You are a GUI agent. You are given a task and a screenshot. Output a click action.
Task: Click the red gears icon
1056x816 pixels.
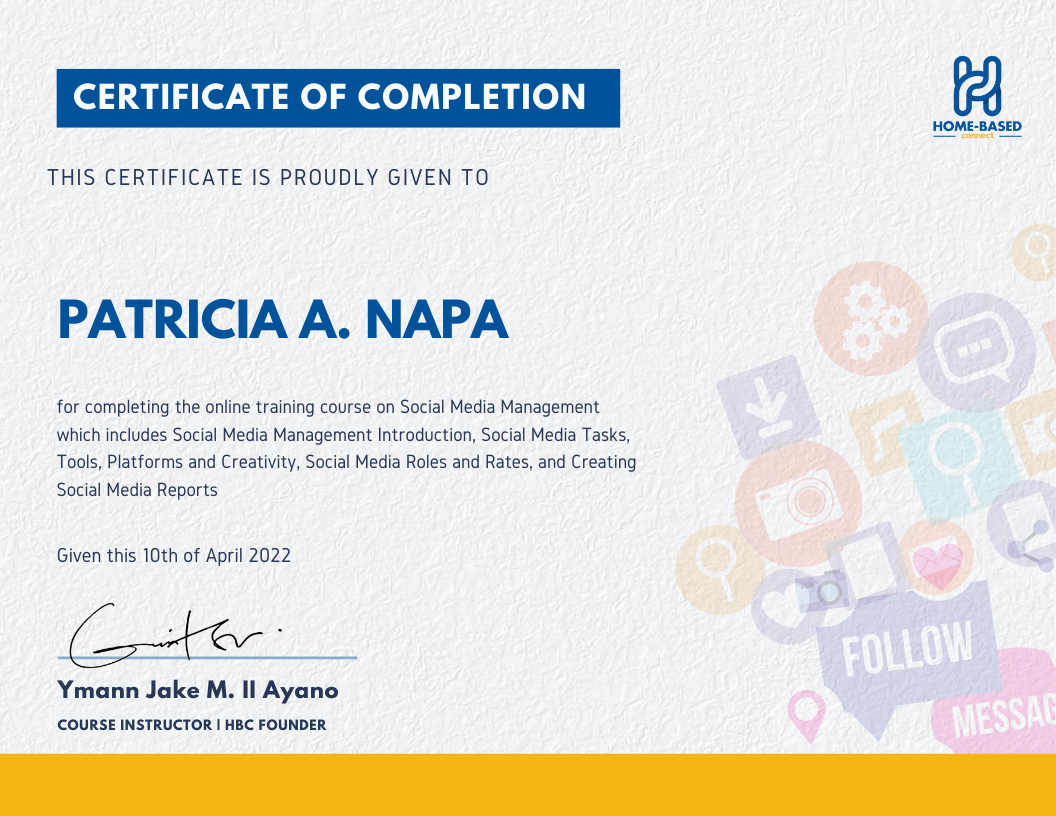[870, 318]
